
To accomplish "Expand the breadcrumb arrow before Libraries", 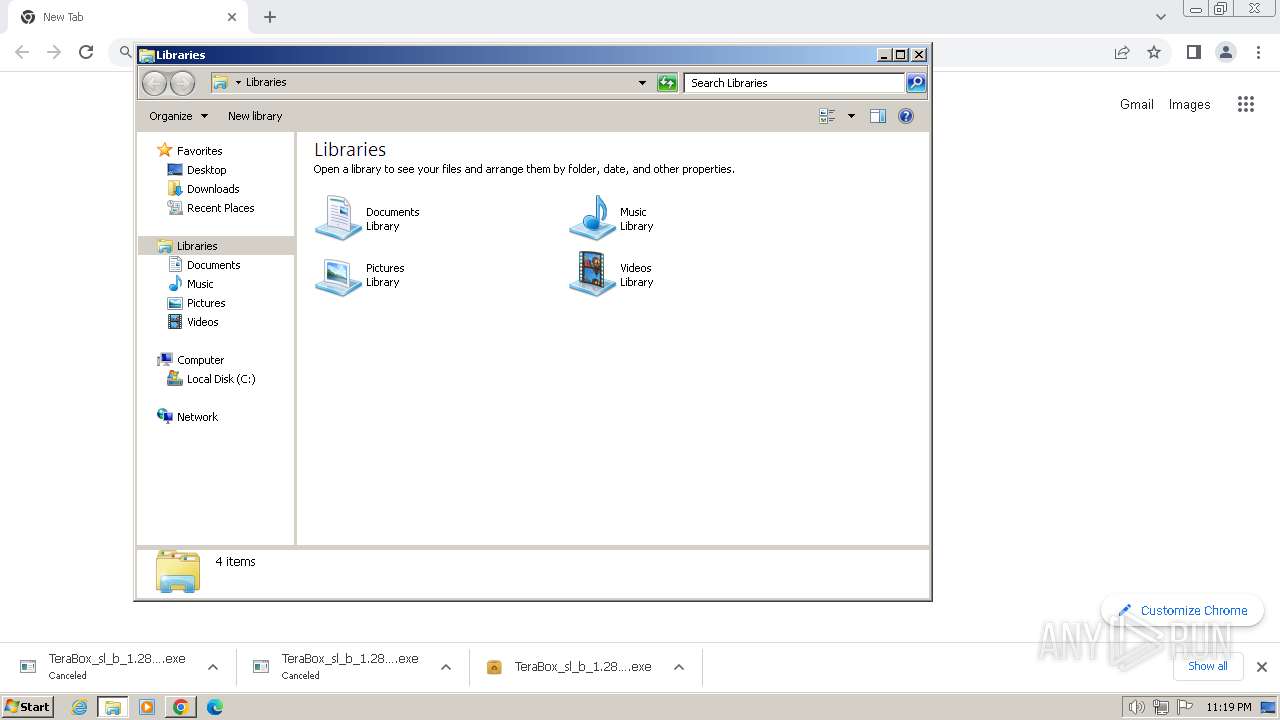I will click(x=238, y=83).
